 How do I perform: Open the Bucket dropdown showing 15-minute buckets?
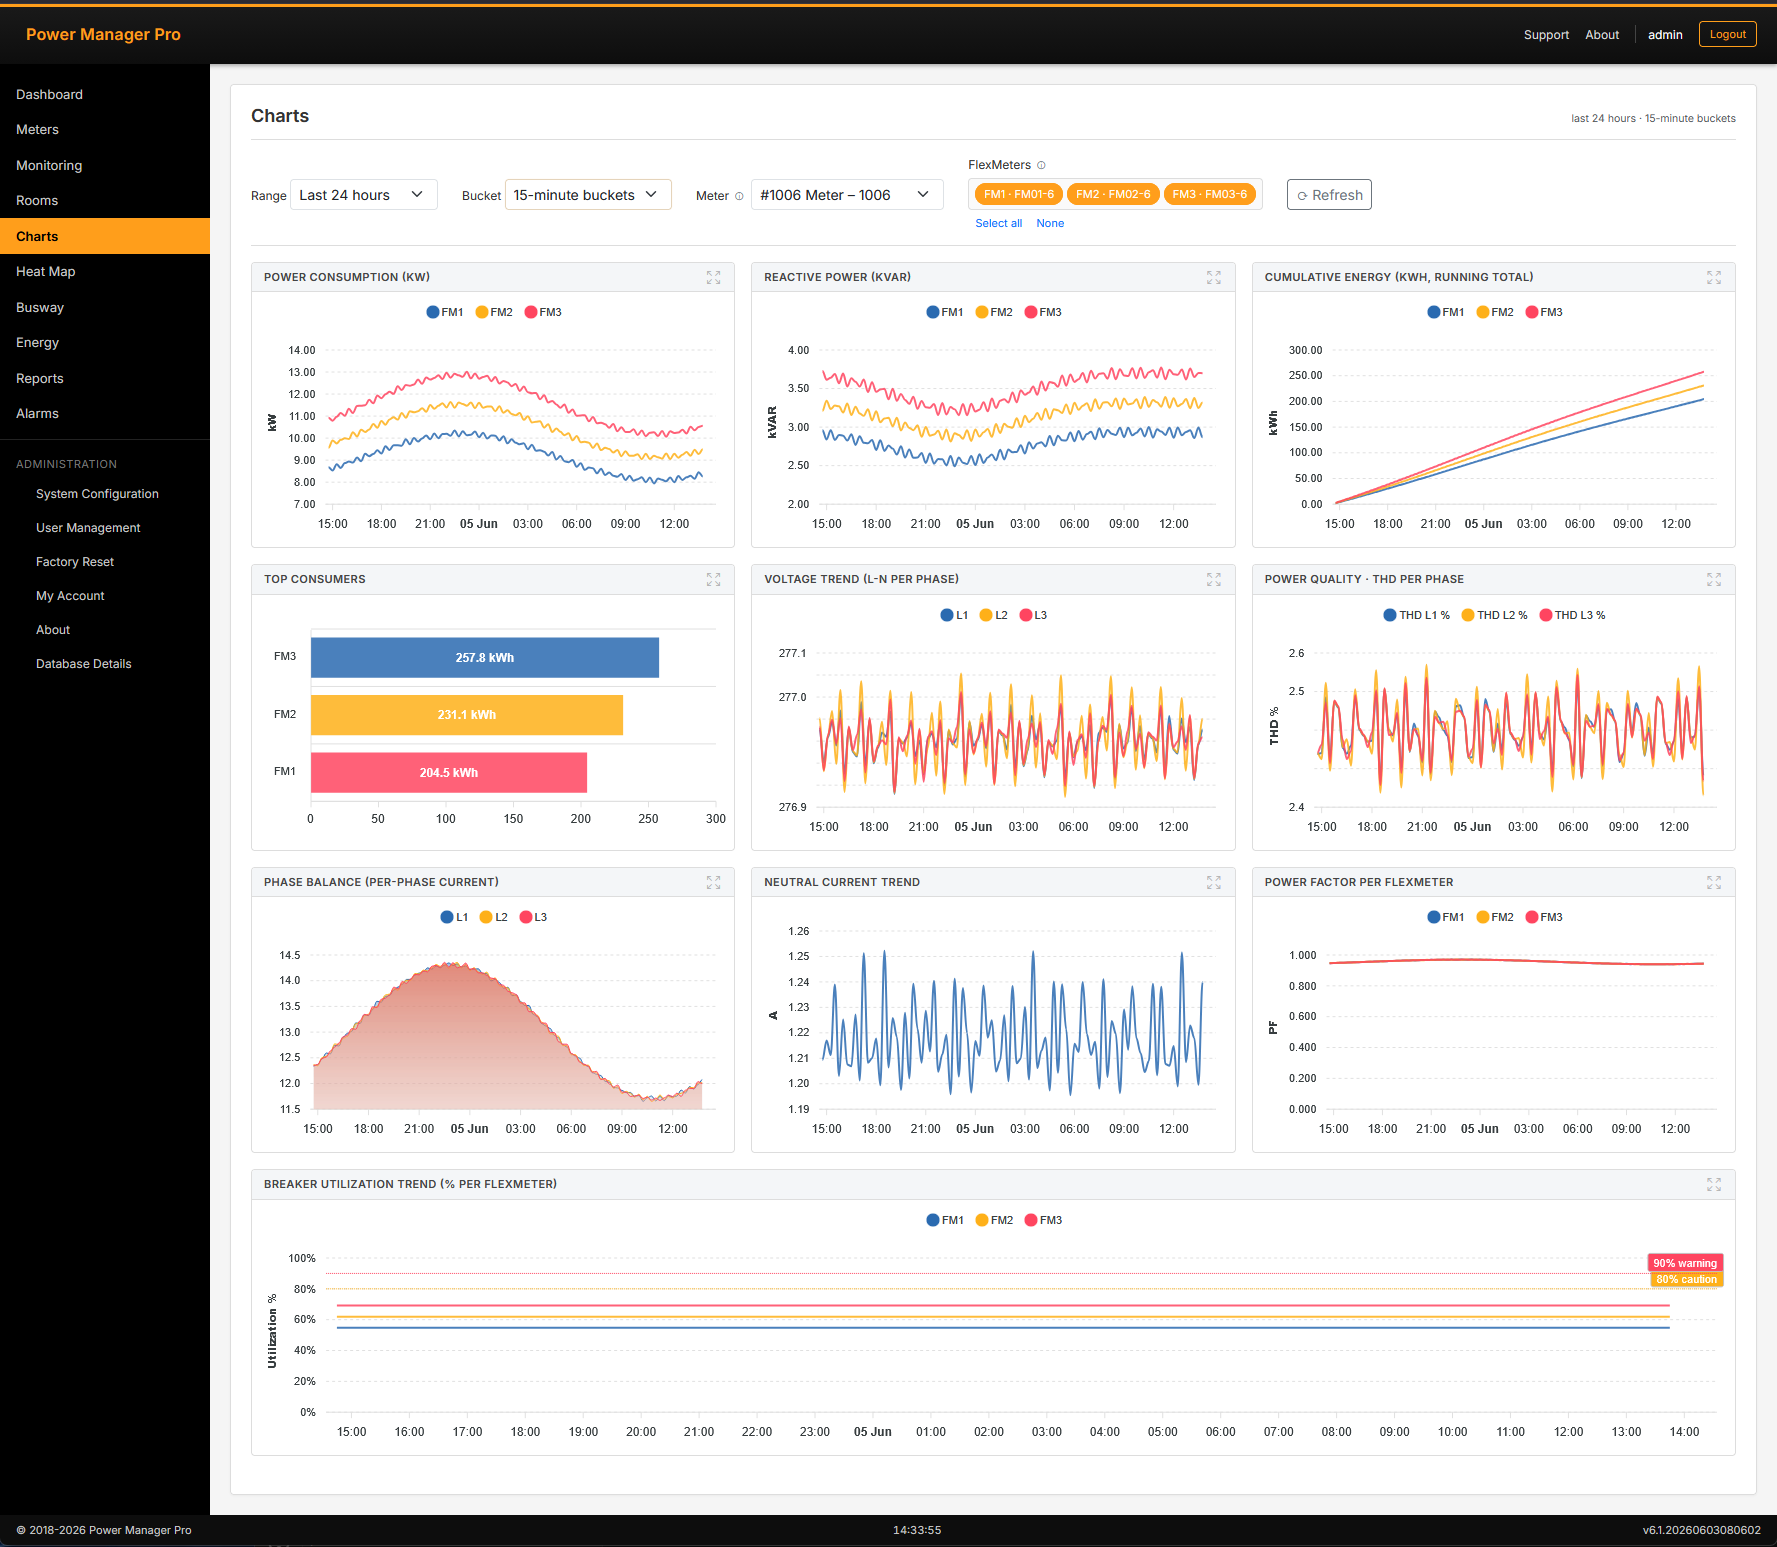point(588,195)
